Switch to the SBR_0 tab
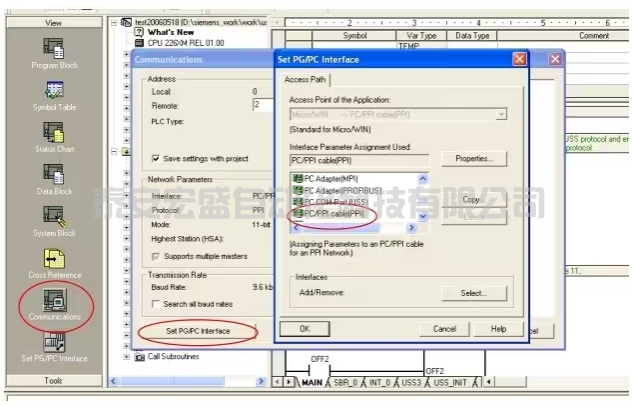Image resolution: width=635 pixels, height=406 pixels. click(x=344, y=381)
